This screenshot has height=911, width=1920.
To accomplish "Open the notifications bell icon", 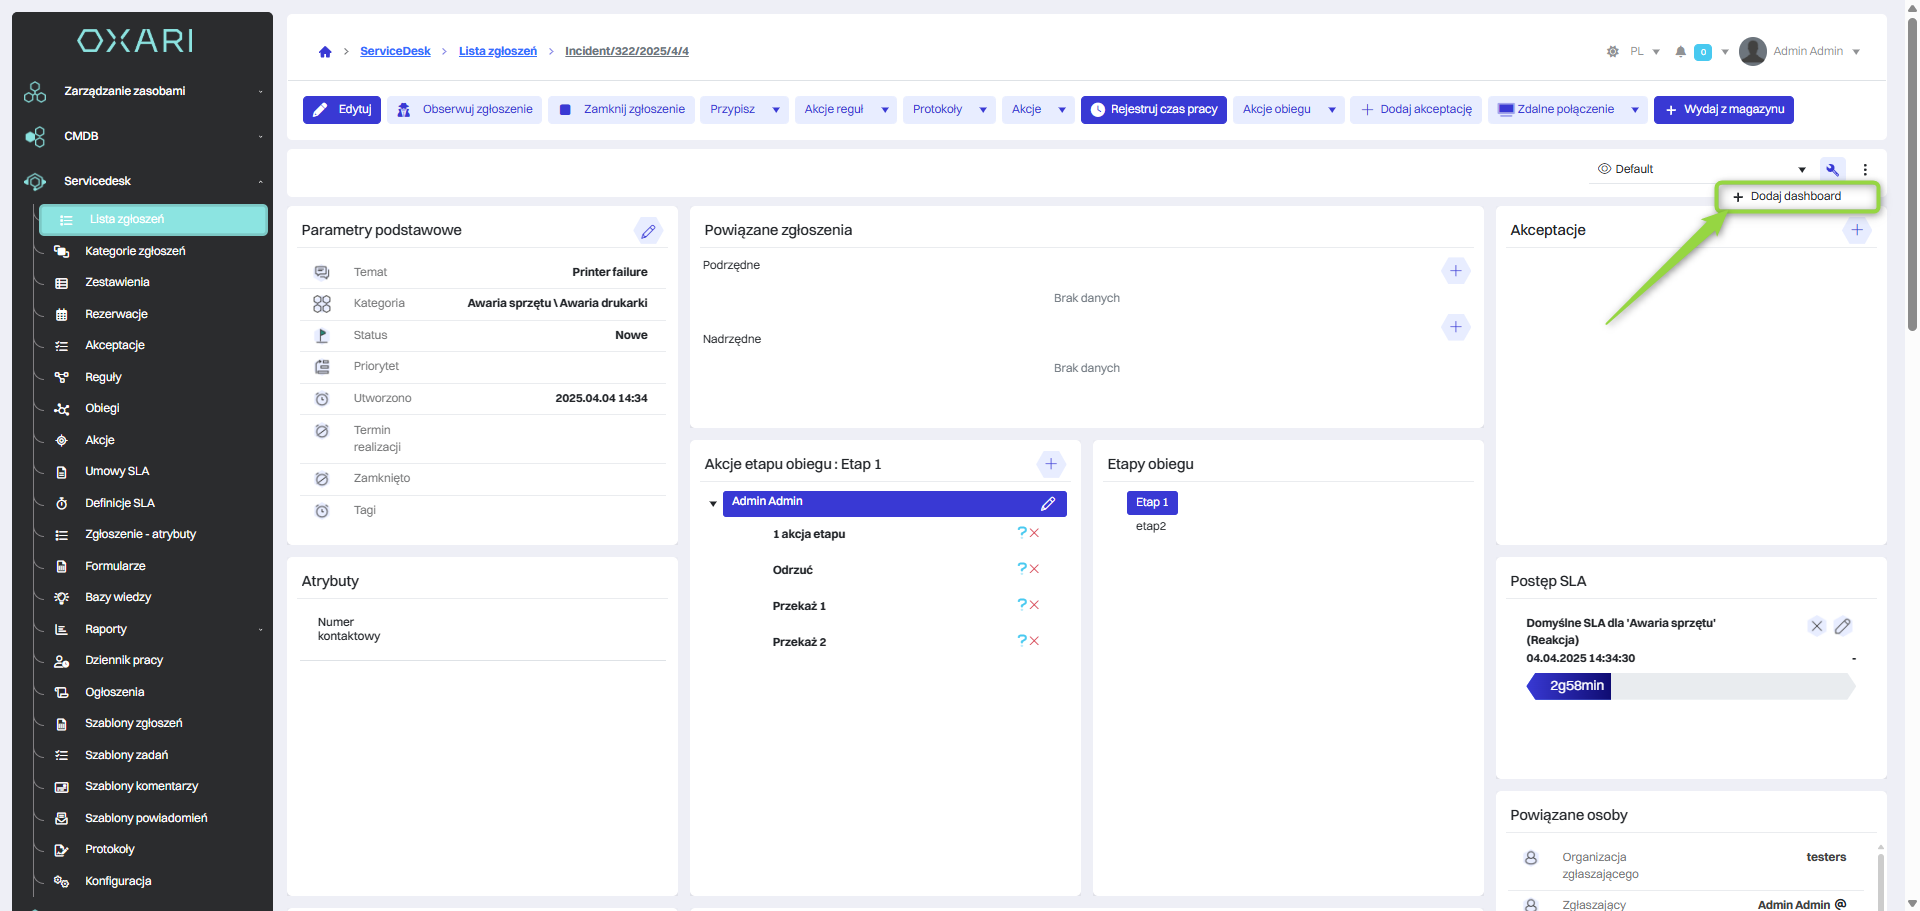I will tap(1681, 52).
